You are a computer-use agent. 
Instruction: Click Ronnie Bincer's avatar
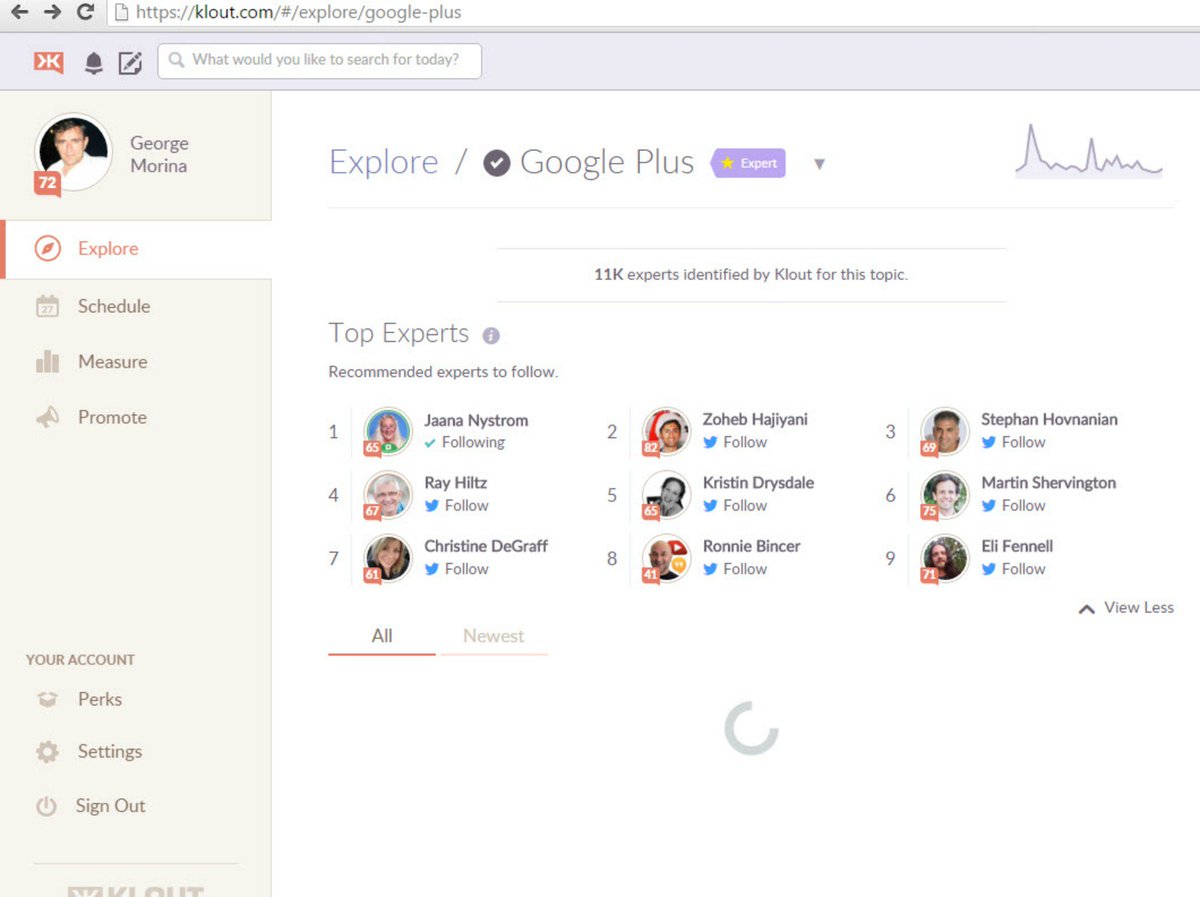click(667, 558)
